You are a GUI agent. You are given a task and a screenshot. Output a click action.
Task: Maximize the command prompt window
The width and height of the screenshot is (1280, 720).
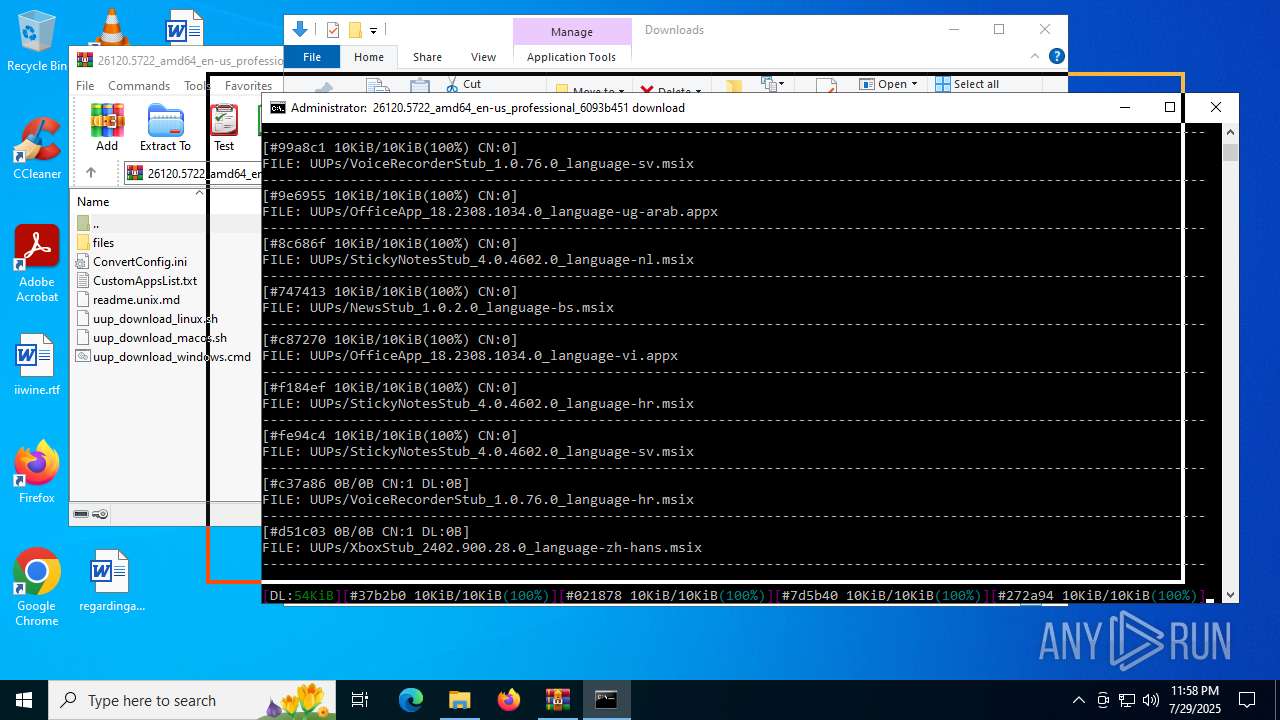(1170, 107)
